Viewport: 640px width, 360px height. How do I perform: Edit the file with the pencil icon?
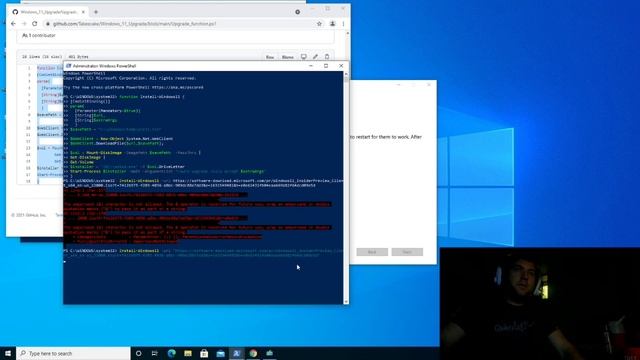(x=315, y=57)
